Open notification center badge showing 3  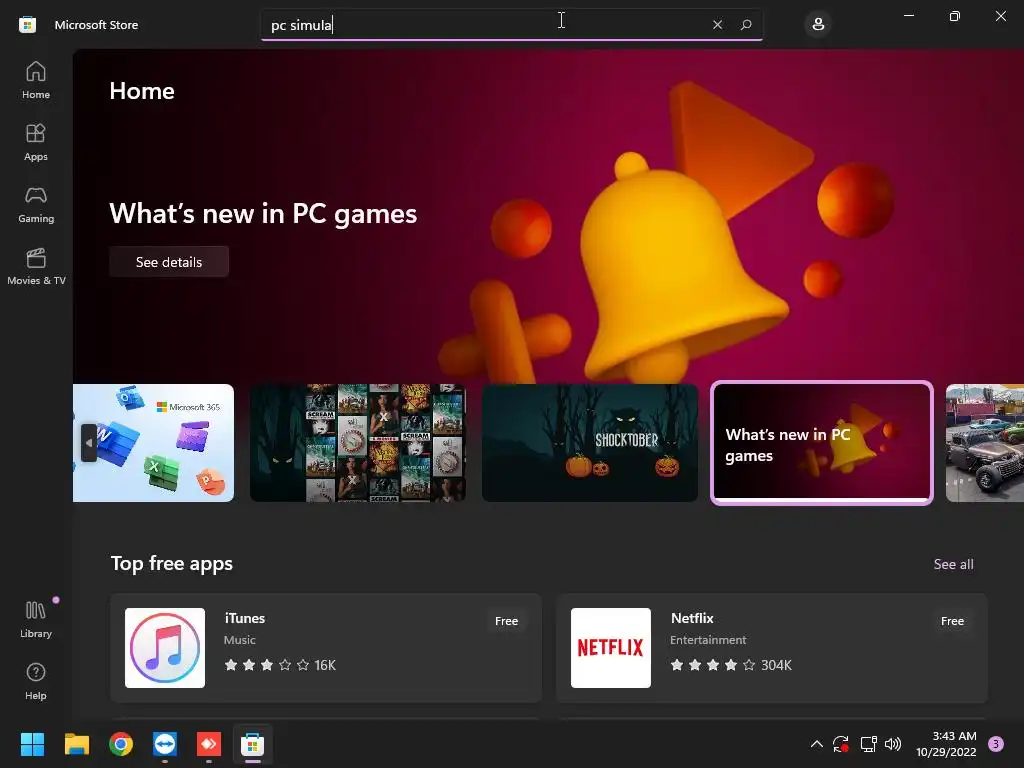pos(996,744)
